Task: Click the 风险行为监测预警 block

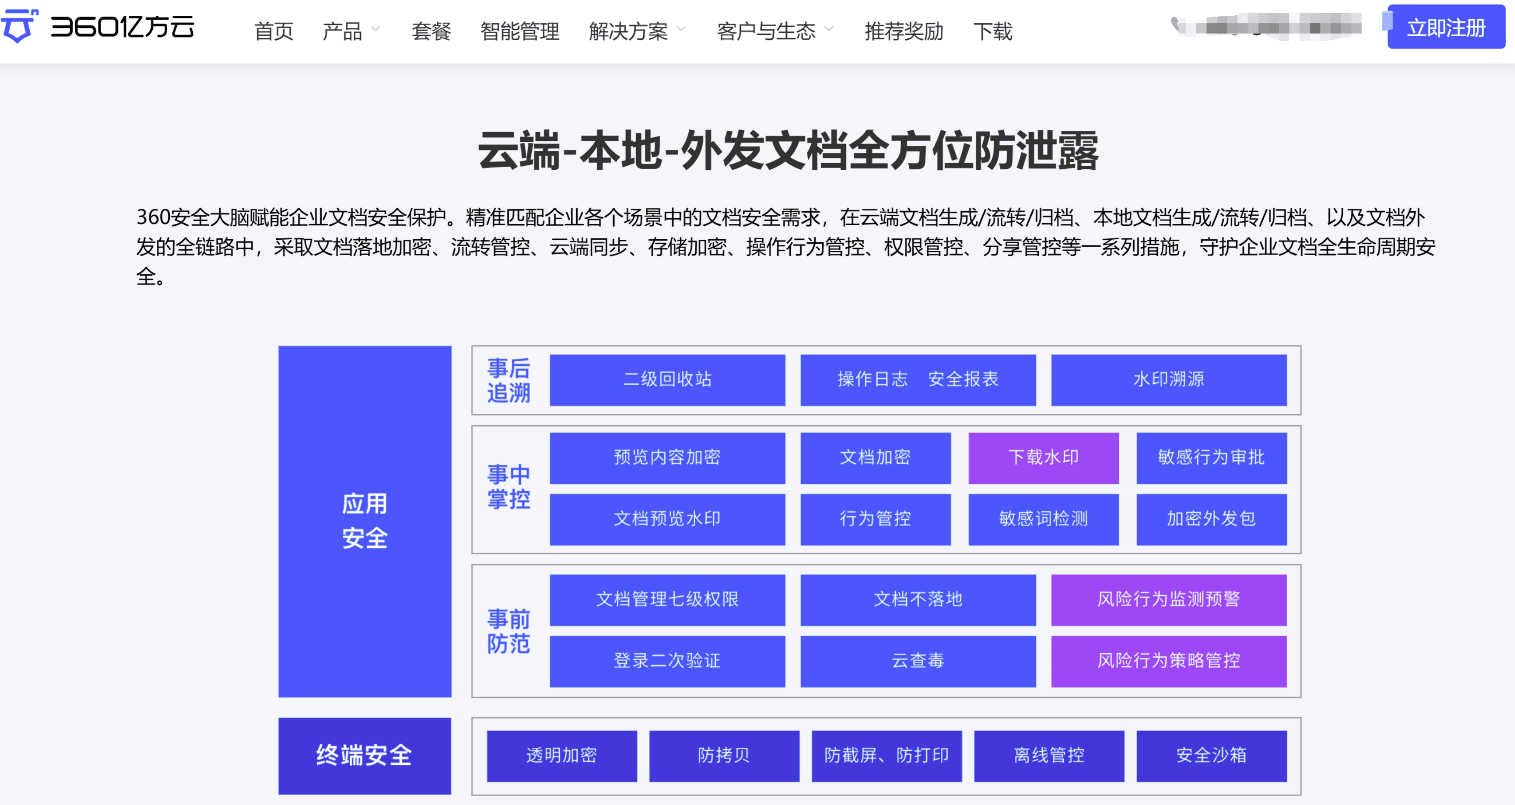Action: (1169, 600)
